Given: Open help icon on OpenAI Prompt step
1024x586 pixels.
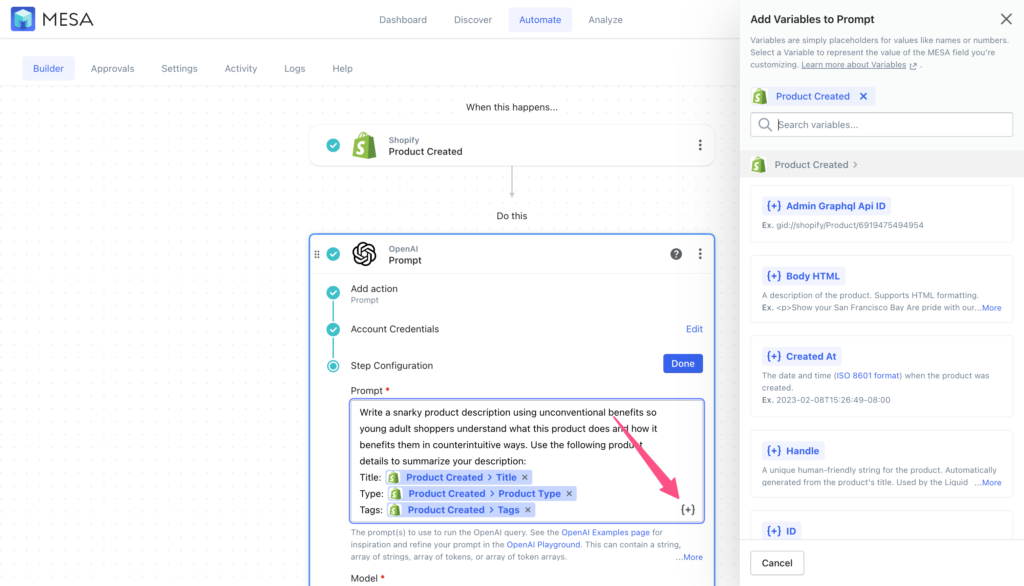Looking at the screenshot, I should coord(676,253).
